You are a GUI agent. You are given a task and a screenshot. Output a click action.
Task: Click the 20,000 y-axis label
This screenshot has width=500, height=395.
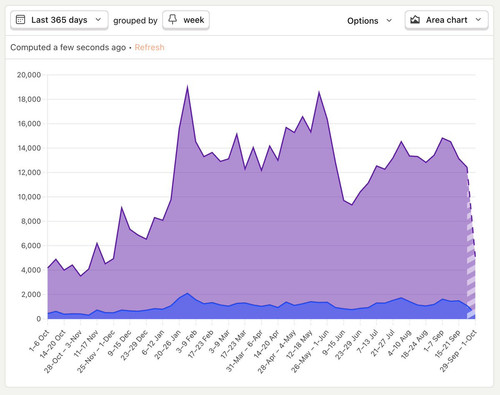(29, 75)
